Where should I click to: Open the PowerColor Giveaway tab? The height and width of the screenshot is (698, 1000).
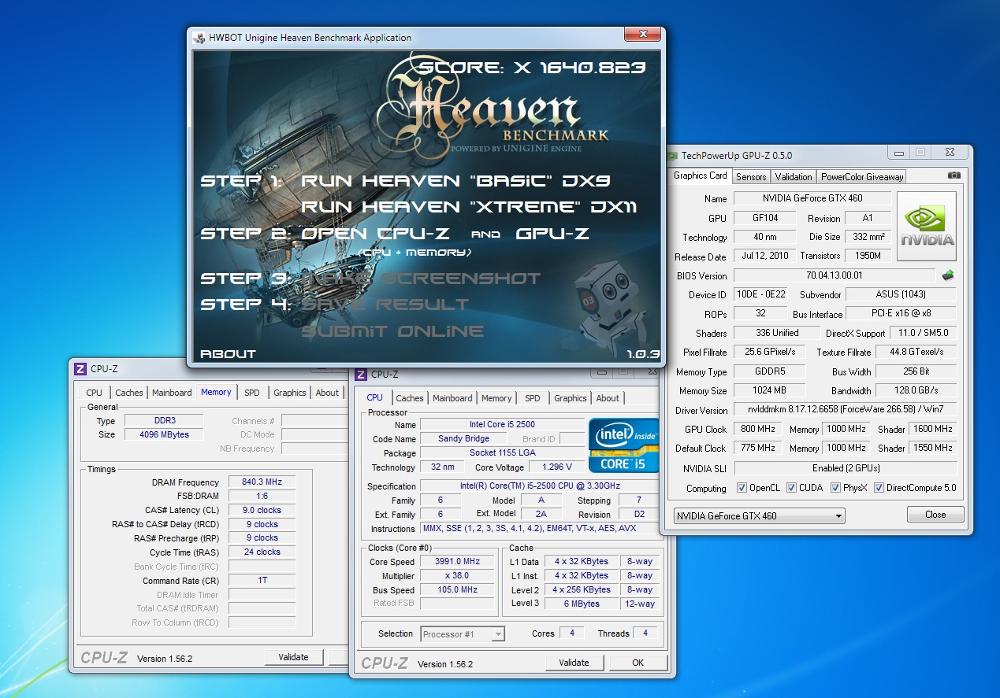[862, 177]
